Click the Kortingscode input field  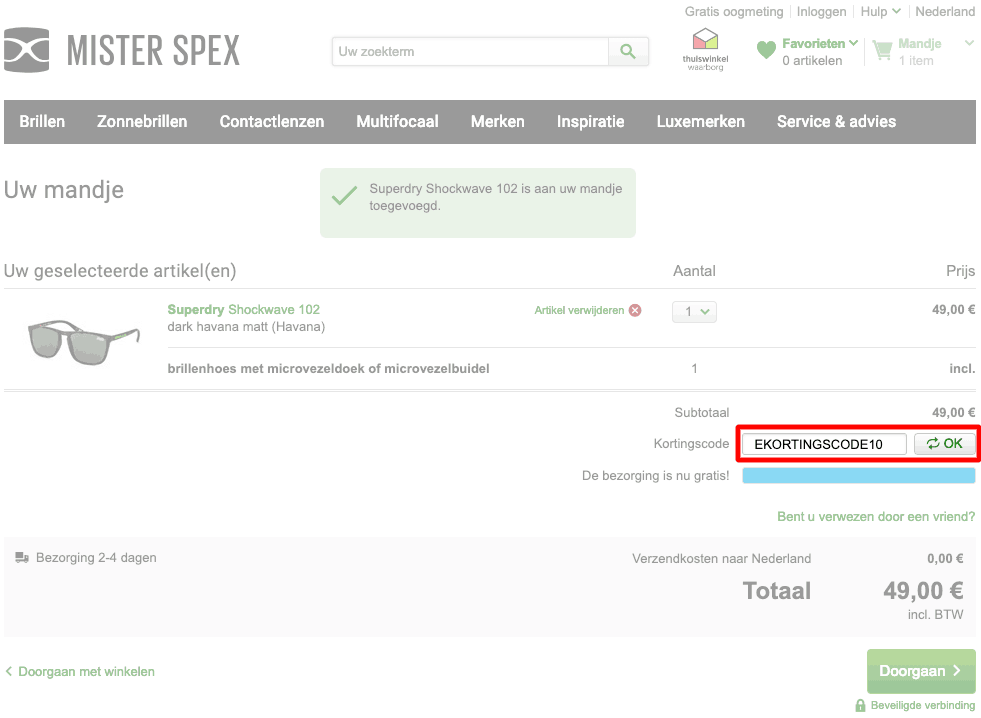[x=824, y=444]
